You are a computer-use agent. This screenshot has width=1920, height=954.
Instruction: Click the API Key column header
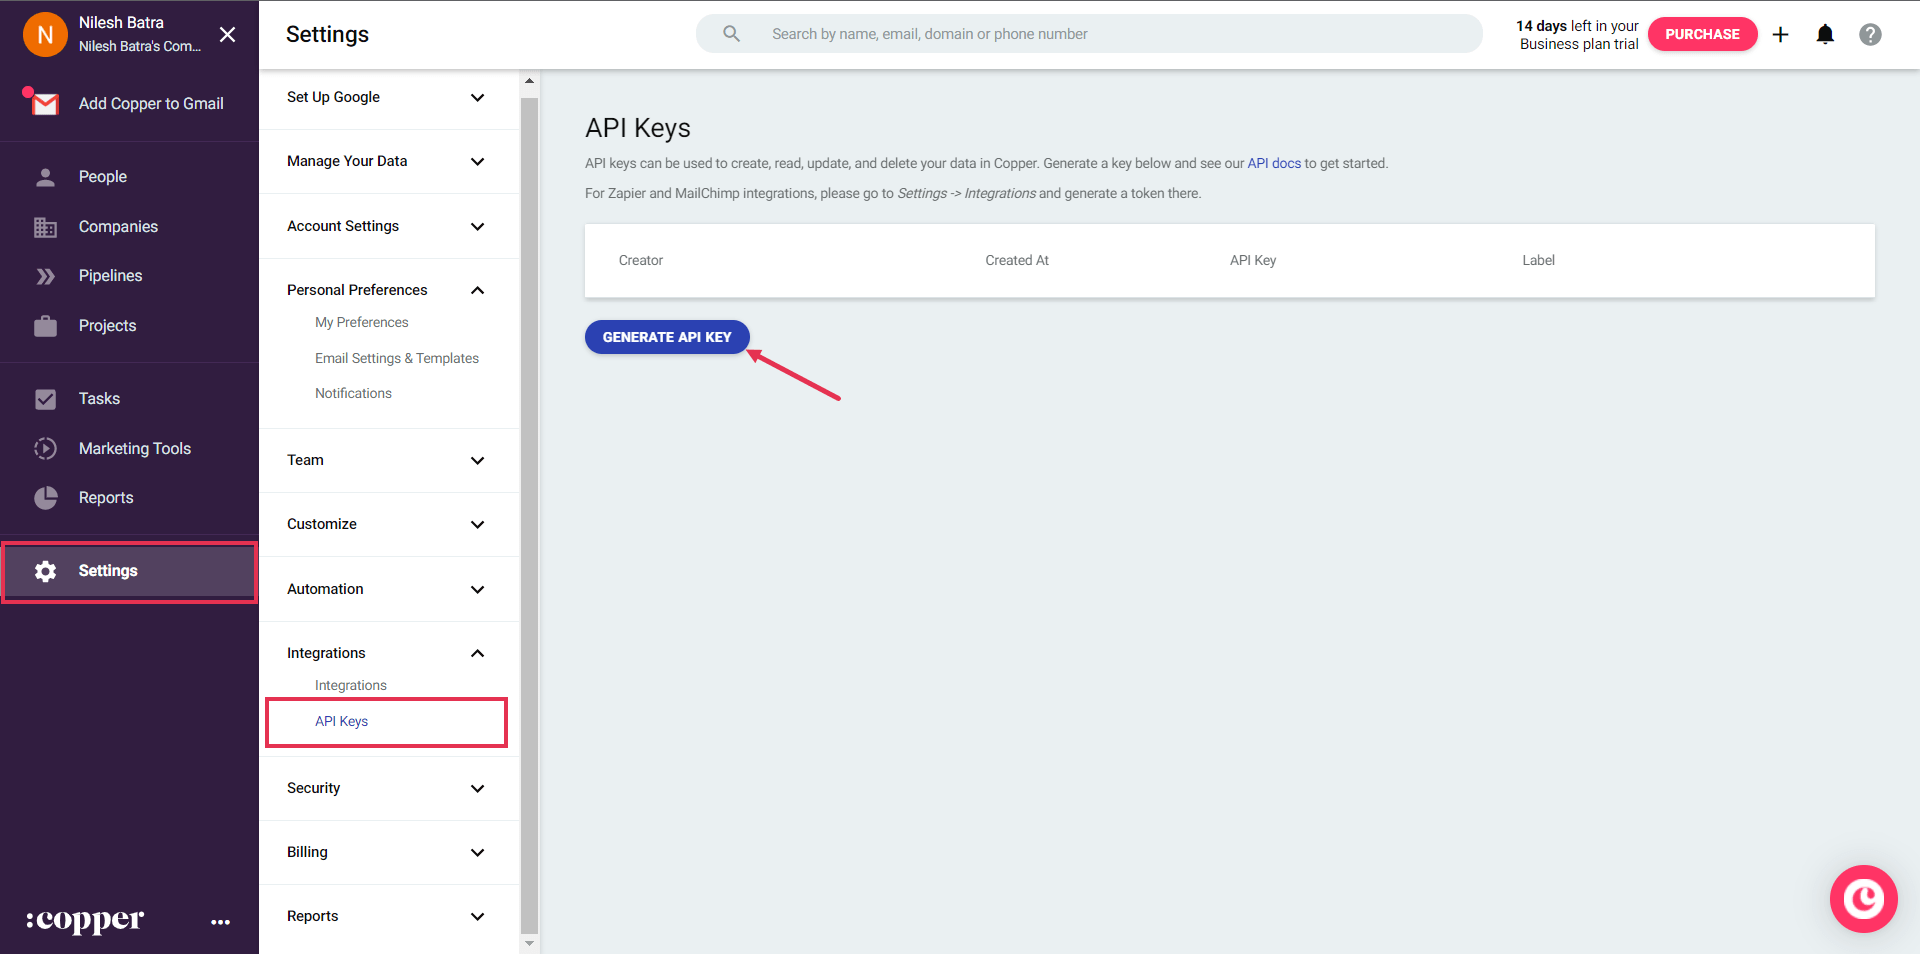[x=1253, y=260]
